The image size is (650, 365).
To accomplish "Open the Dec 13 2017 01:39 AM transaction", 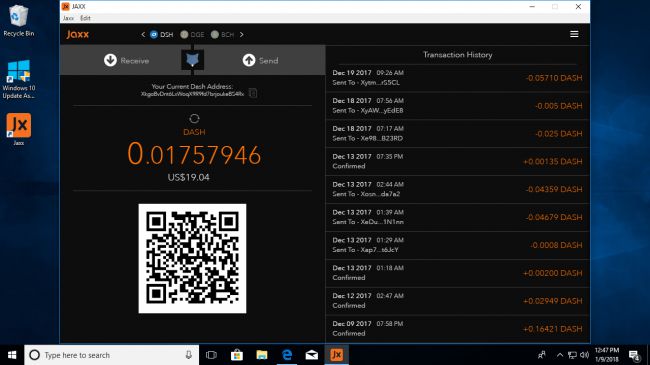I will pos(457,217).
